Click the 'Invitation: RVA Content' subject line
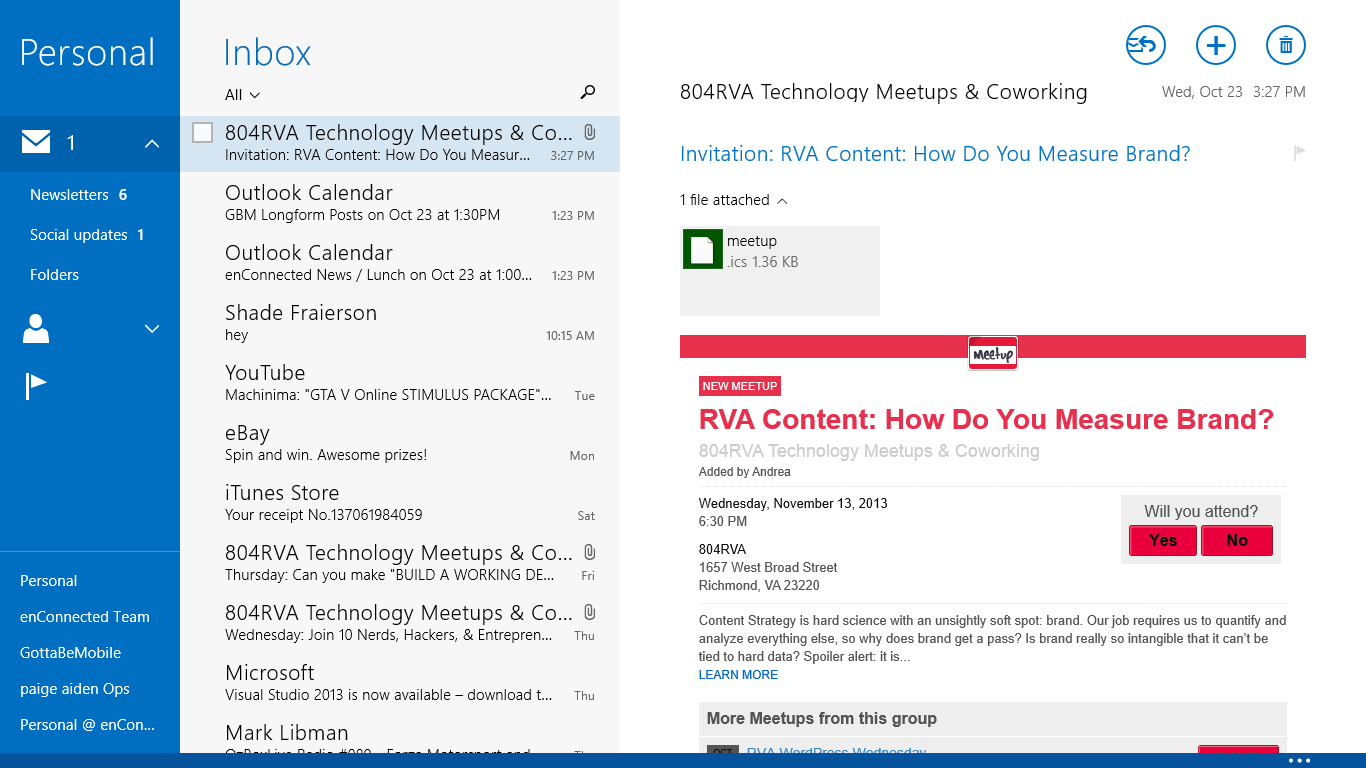Screen dimensions: 1366x768 pos(935,154)
